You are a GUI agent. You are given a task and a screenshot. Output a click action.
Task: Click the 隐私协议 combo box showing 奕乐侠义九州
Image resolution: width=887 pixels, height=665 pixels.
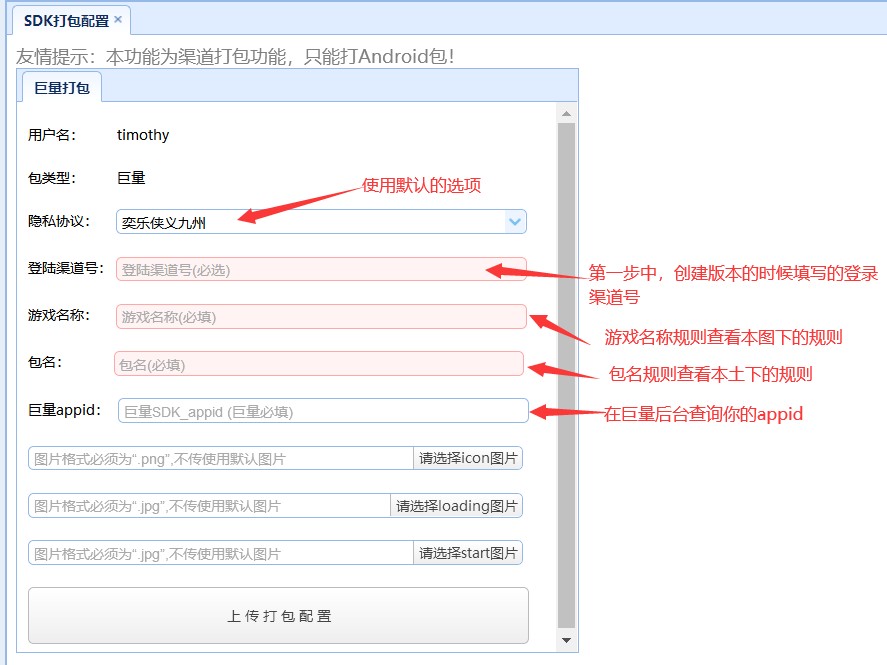coord(310,222)
